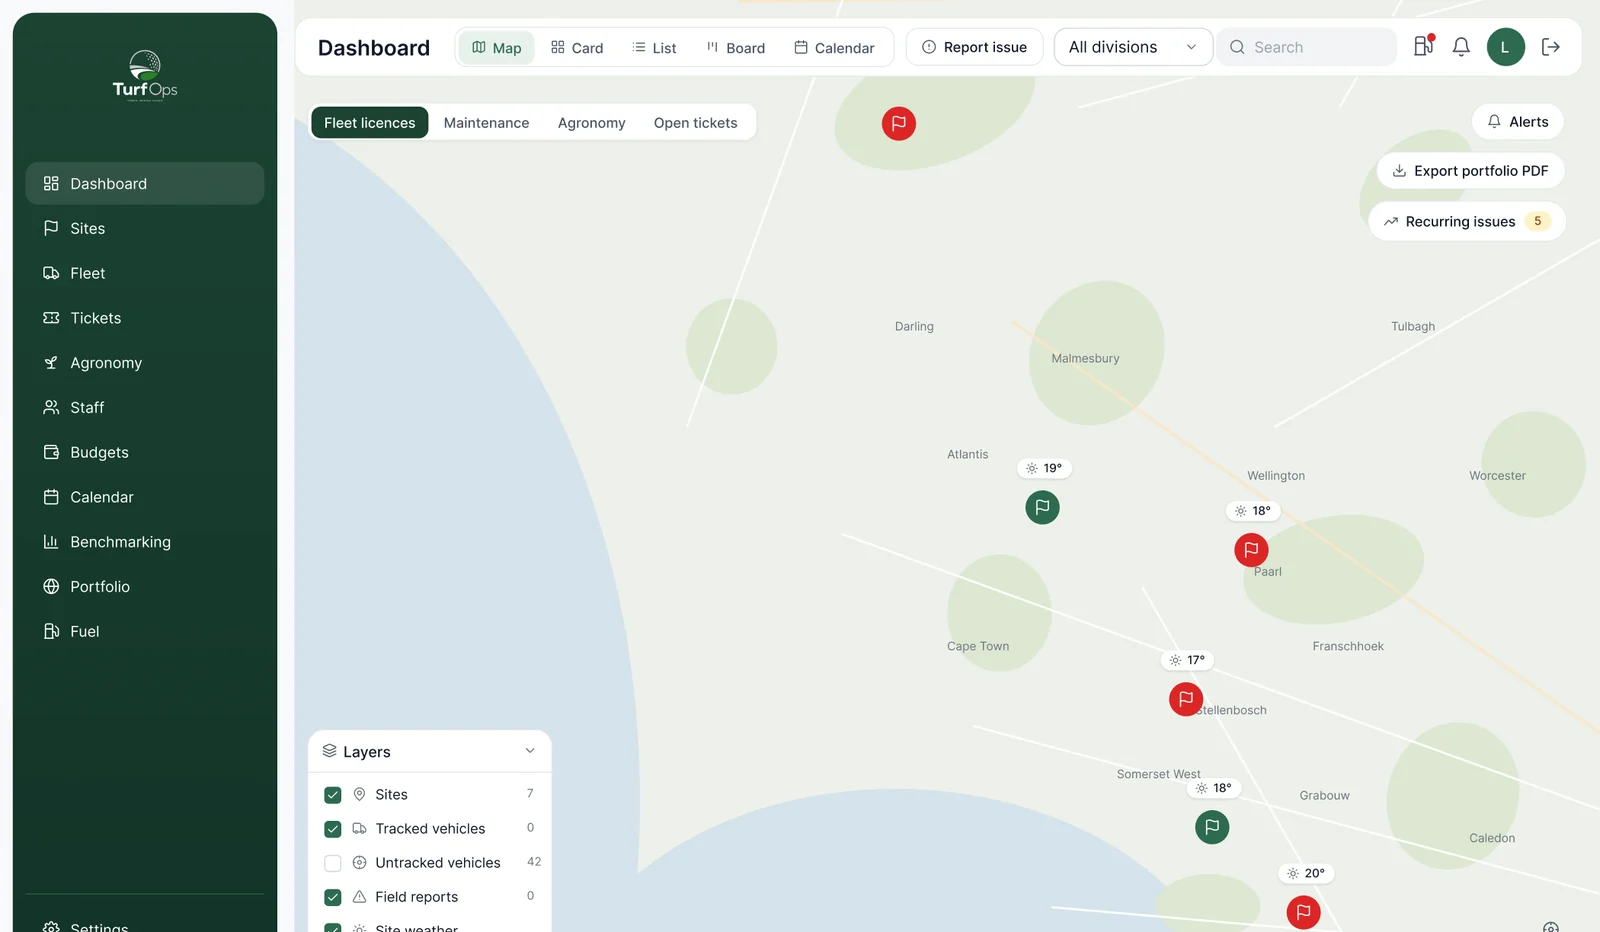1600x932 pixels.
Task: Select the Agronomy map filter tab
Action: 592,123
